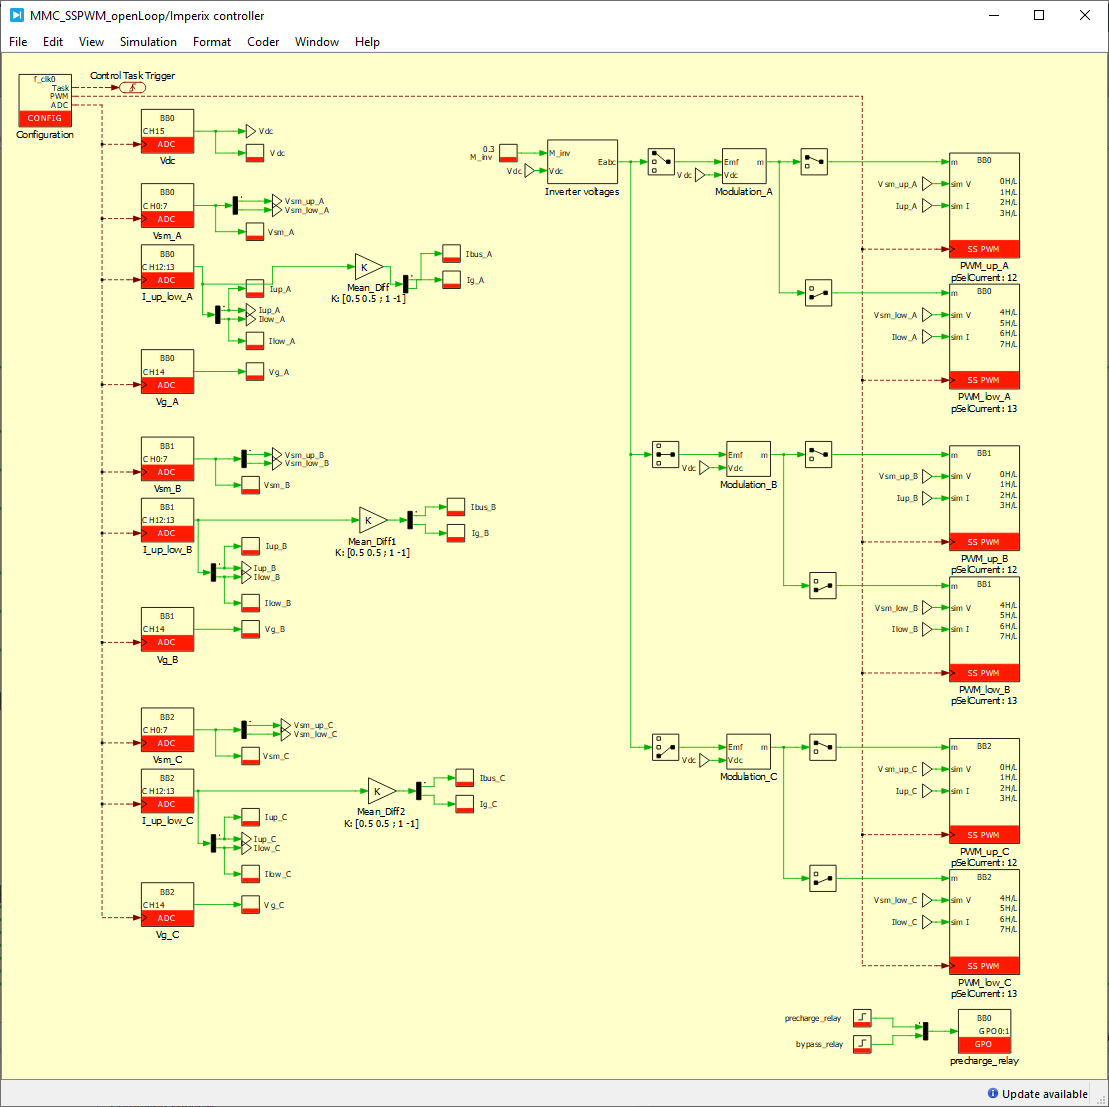Viewport: 1109px width, 1107px height.
Task: Click the Inverter voltages subsystem block
Action: pos(582,161)
